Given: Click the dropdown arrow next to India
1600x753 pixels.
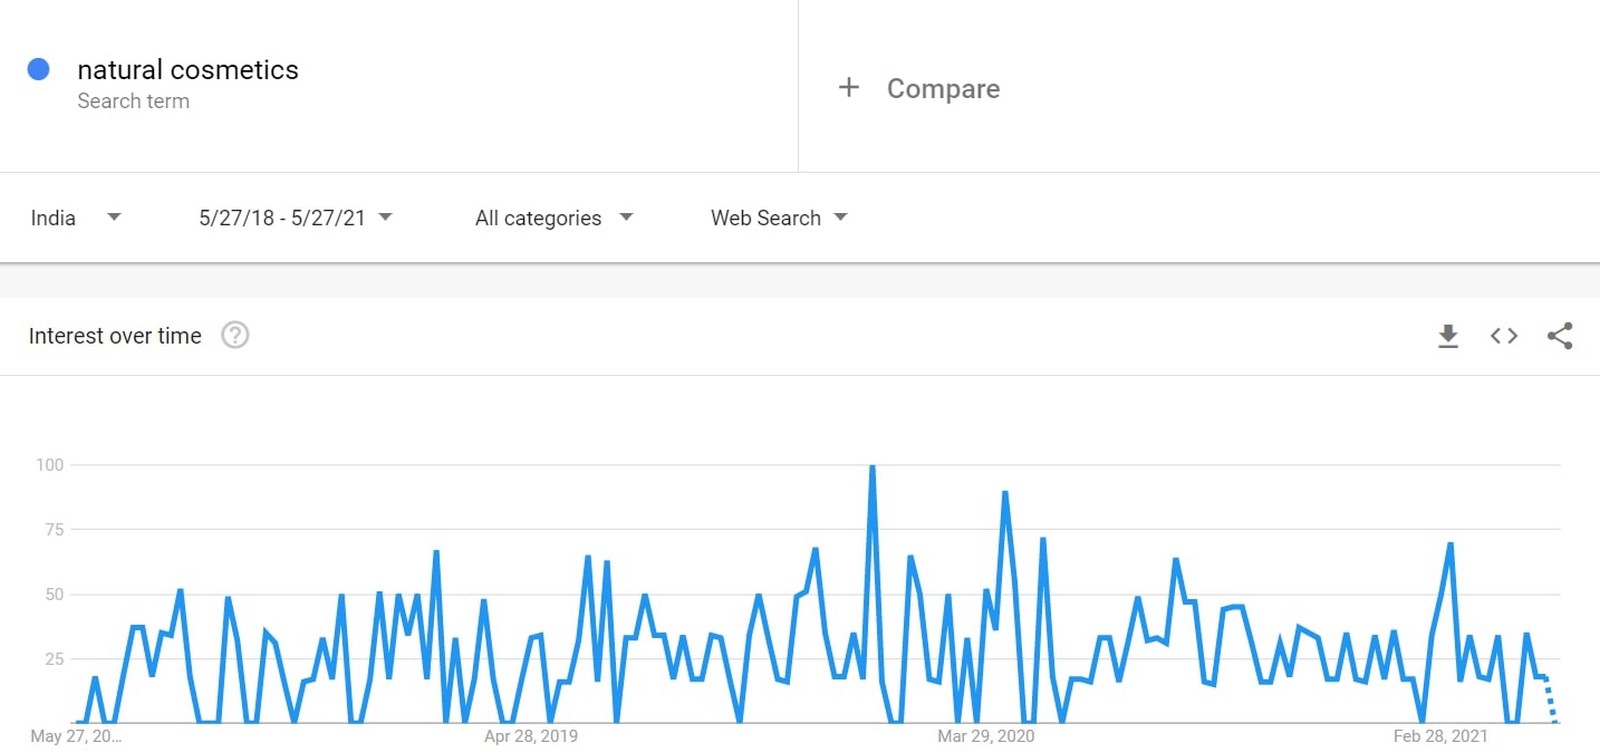Looking at the screenshot, I should click(x=114, y=217).
